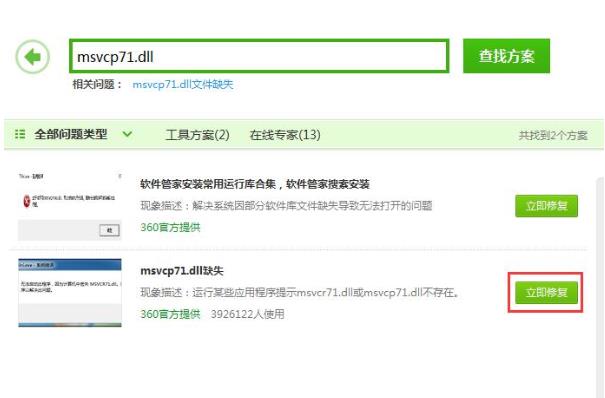Open the msvcp71.dll文件缺失 related link
605x398 pixels.
point(183,84)
